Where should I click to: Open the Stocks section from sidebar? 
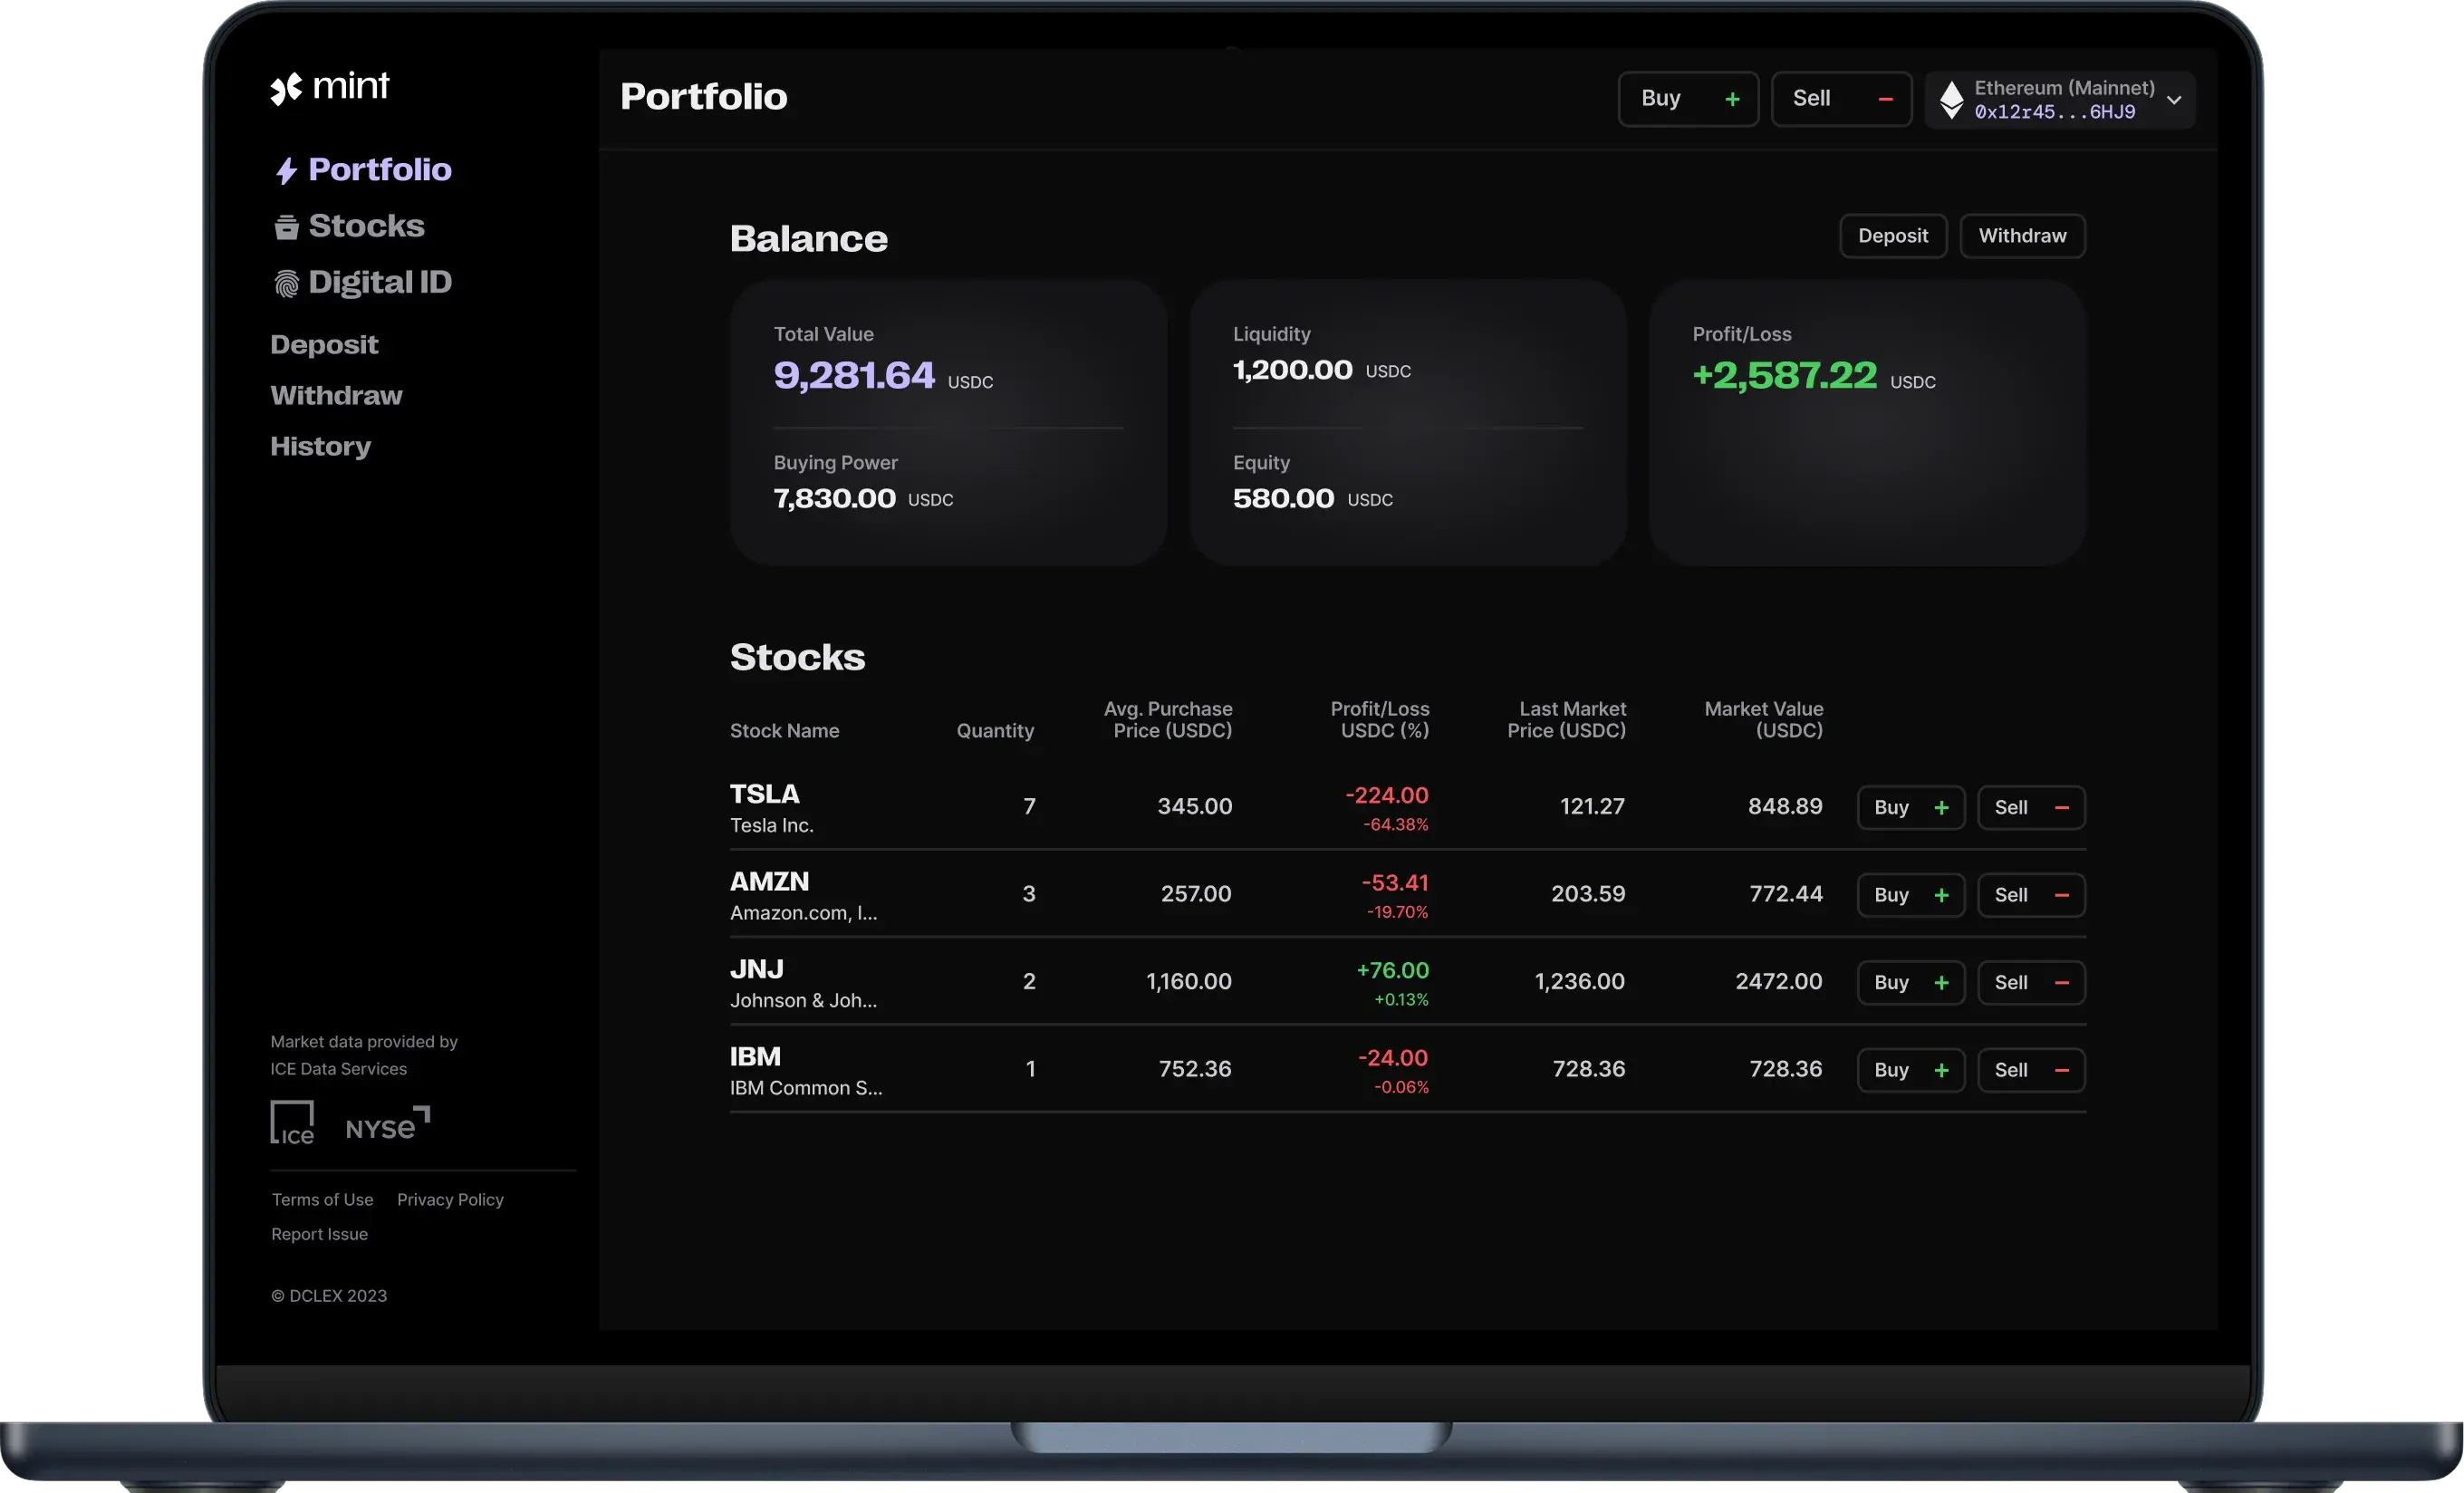point(365,226)
